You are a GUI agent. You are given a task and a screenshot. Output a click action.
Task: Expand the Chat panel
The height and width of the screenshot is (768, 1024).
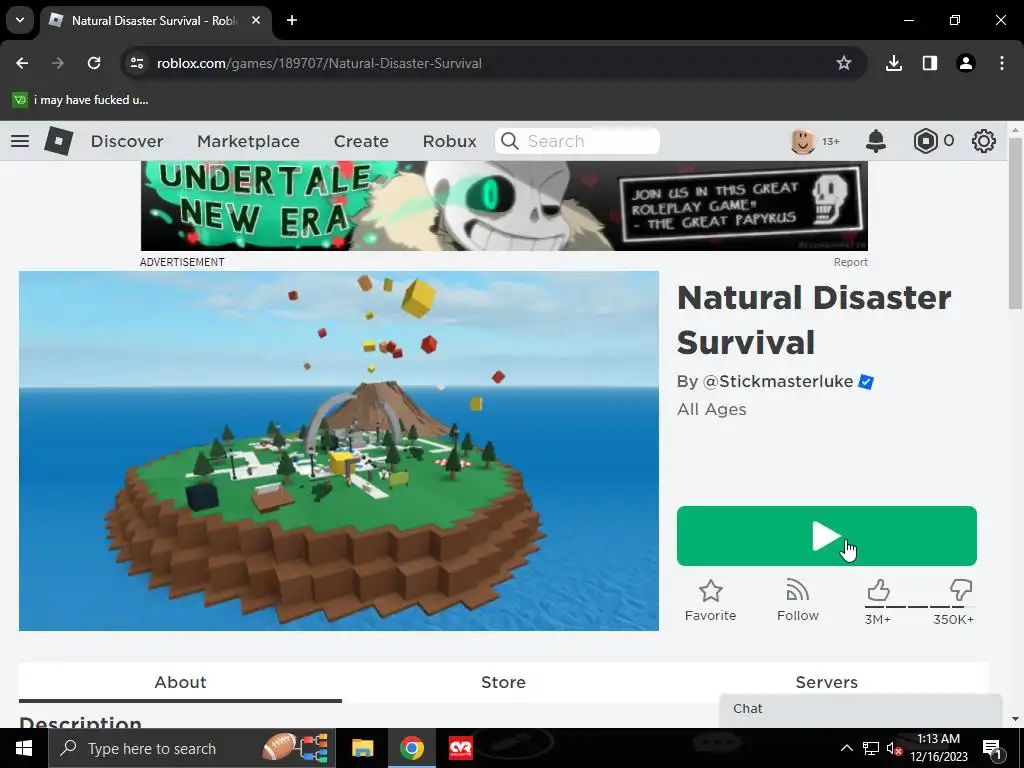pyautogui.click(x=861, y=709)
